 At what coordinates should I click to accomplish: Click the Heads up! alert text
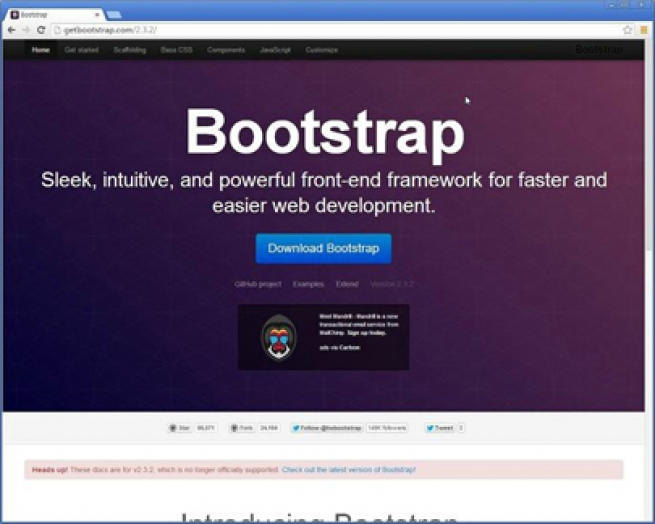pos(50,470)
